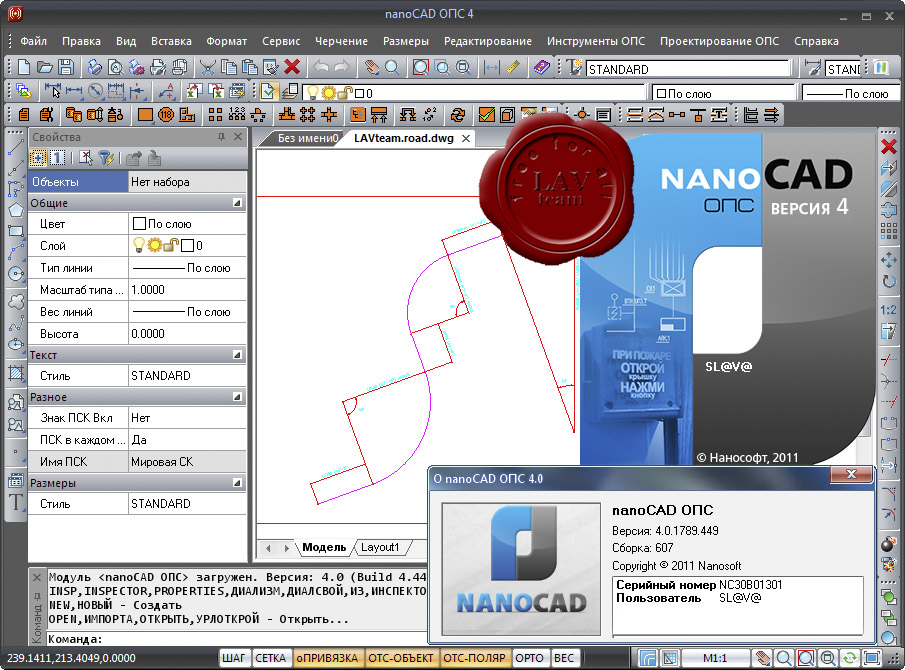Image resolution: width=905 pixels, height=670 pixels.
Task: Toggle ОТС-ОБЪЕКТ object tracking
Action: click(x=401, y=658)
